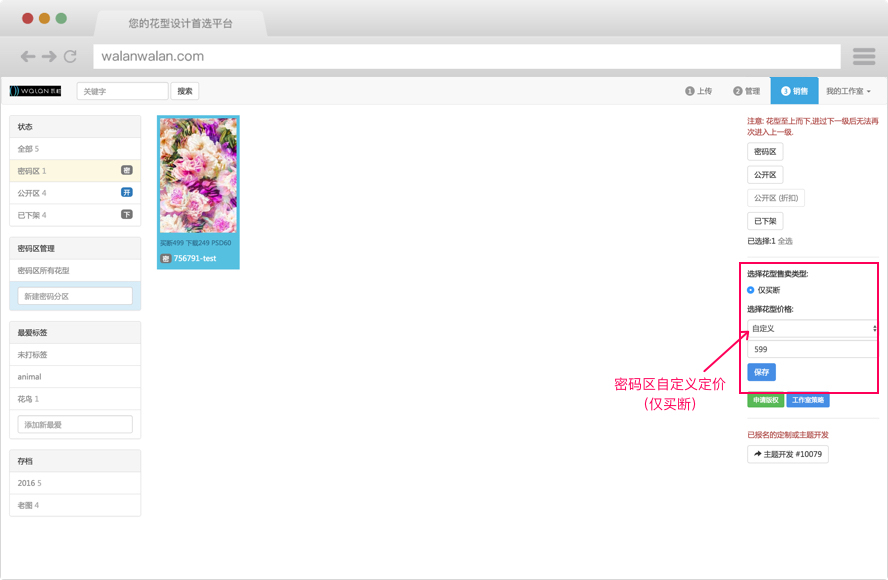Click the browser back arrow
888x580 pixels.
click(28, 57)
